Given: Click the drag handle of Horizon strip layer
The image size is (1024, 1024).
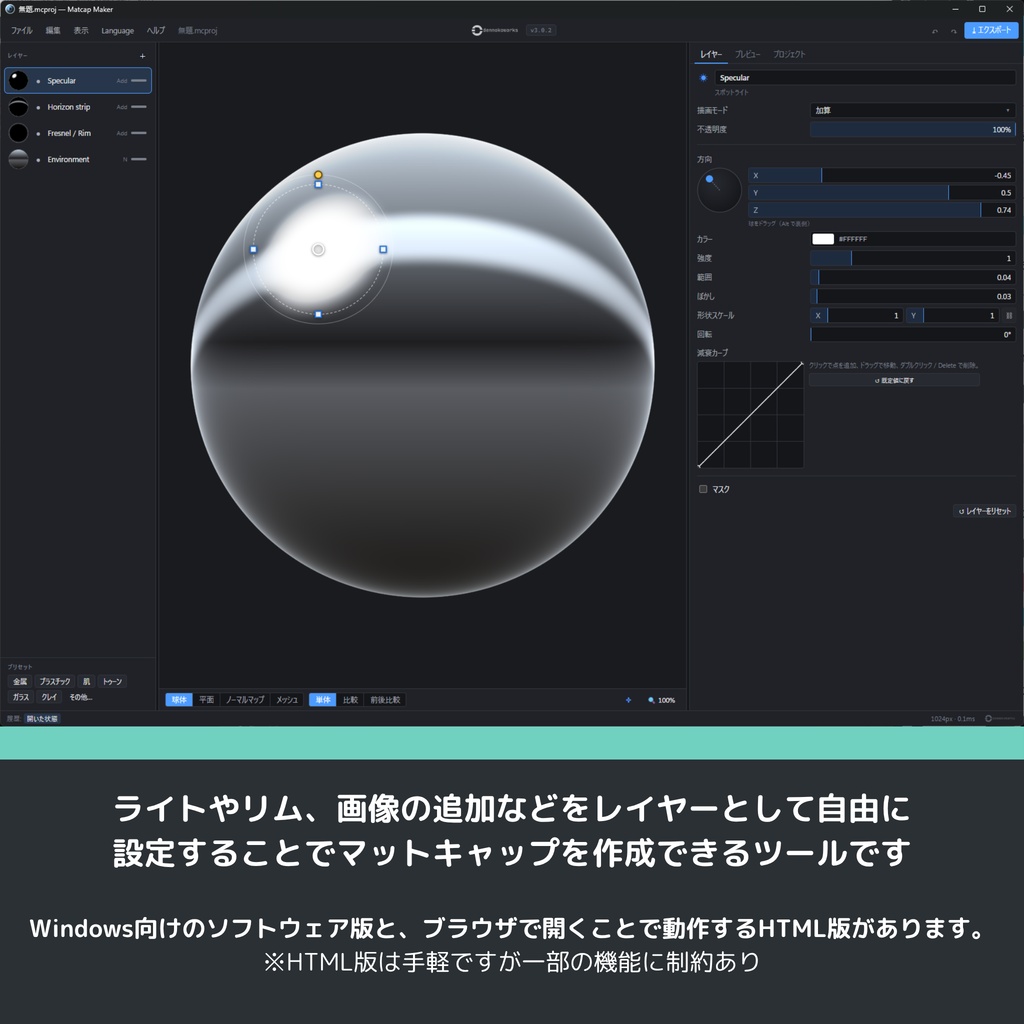Looking at the screenshot, I should point(138,106).
